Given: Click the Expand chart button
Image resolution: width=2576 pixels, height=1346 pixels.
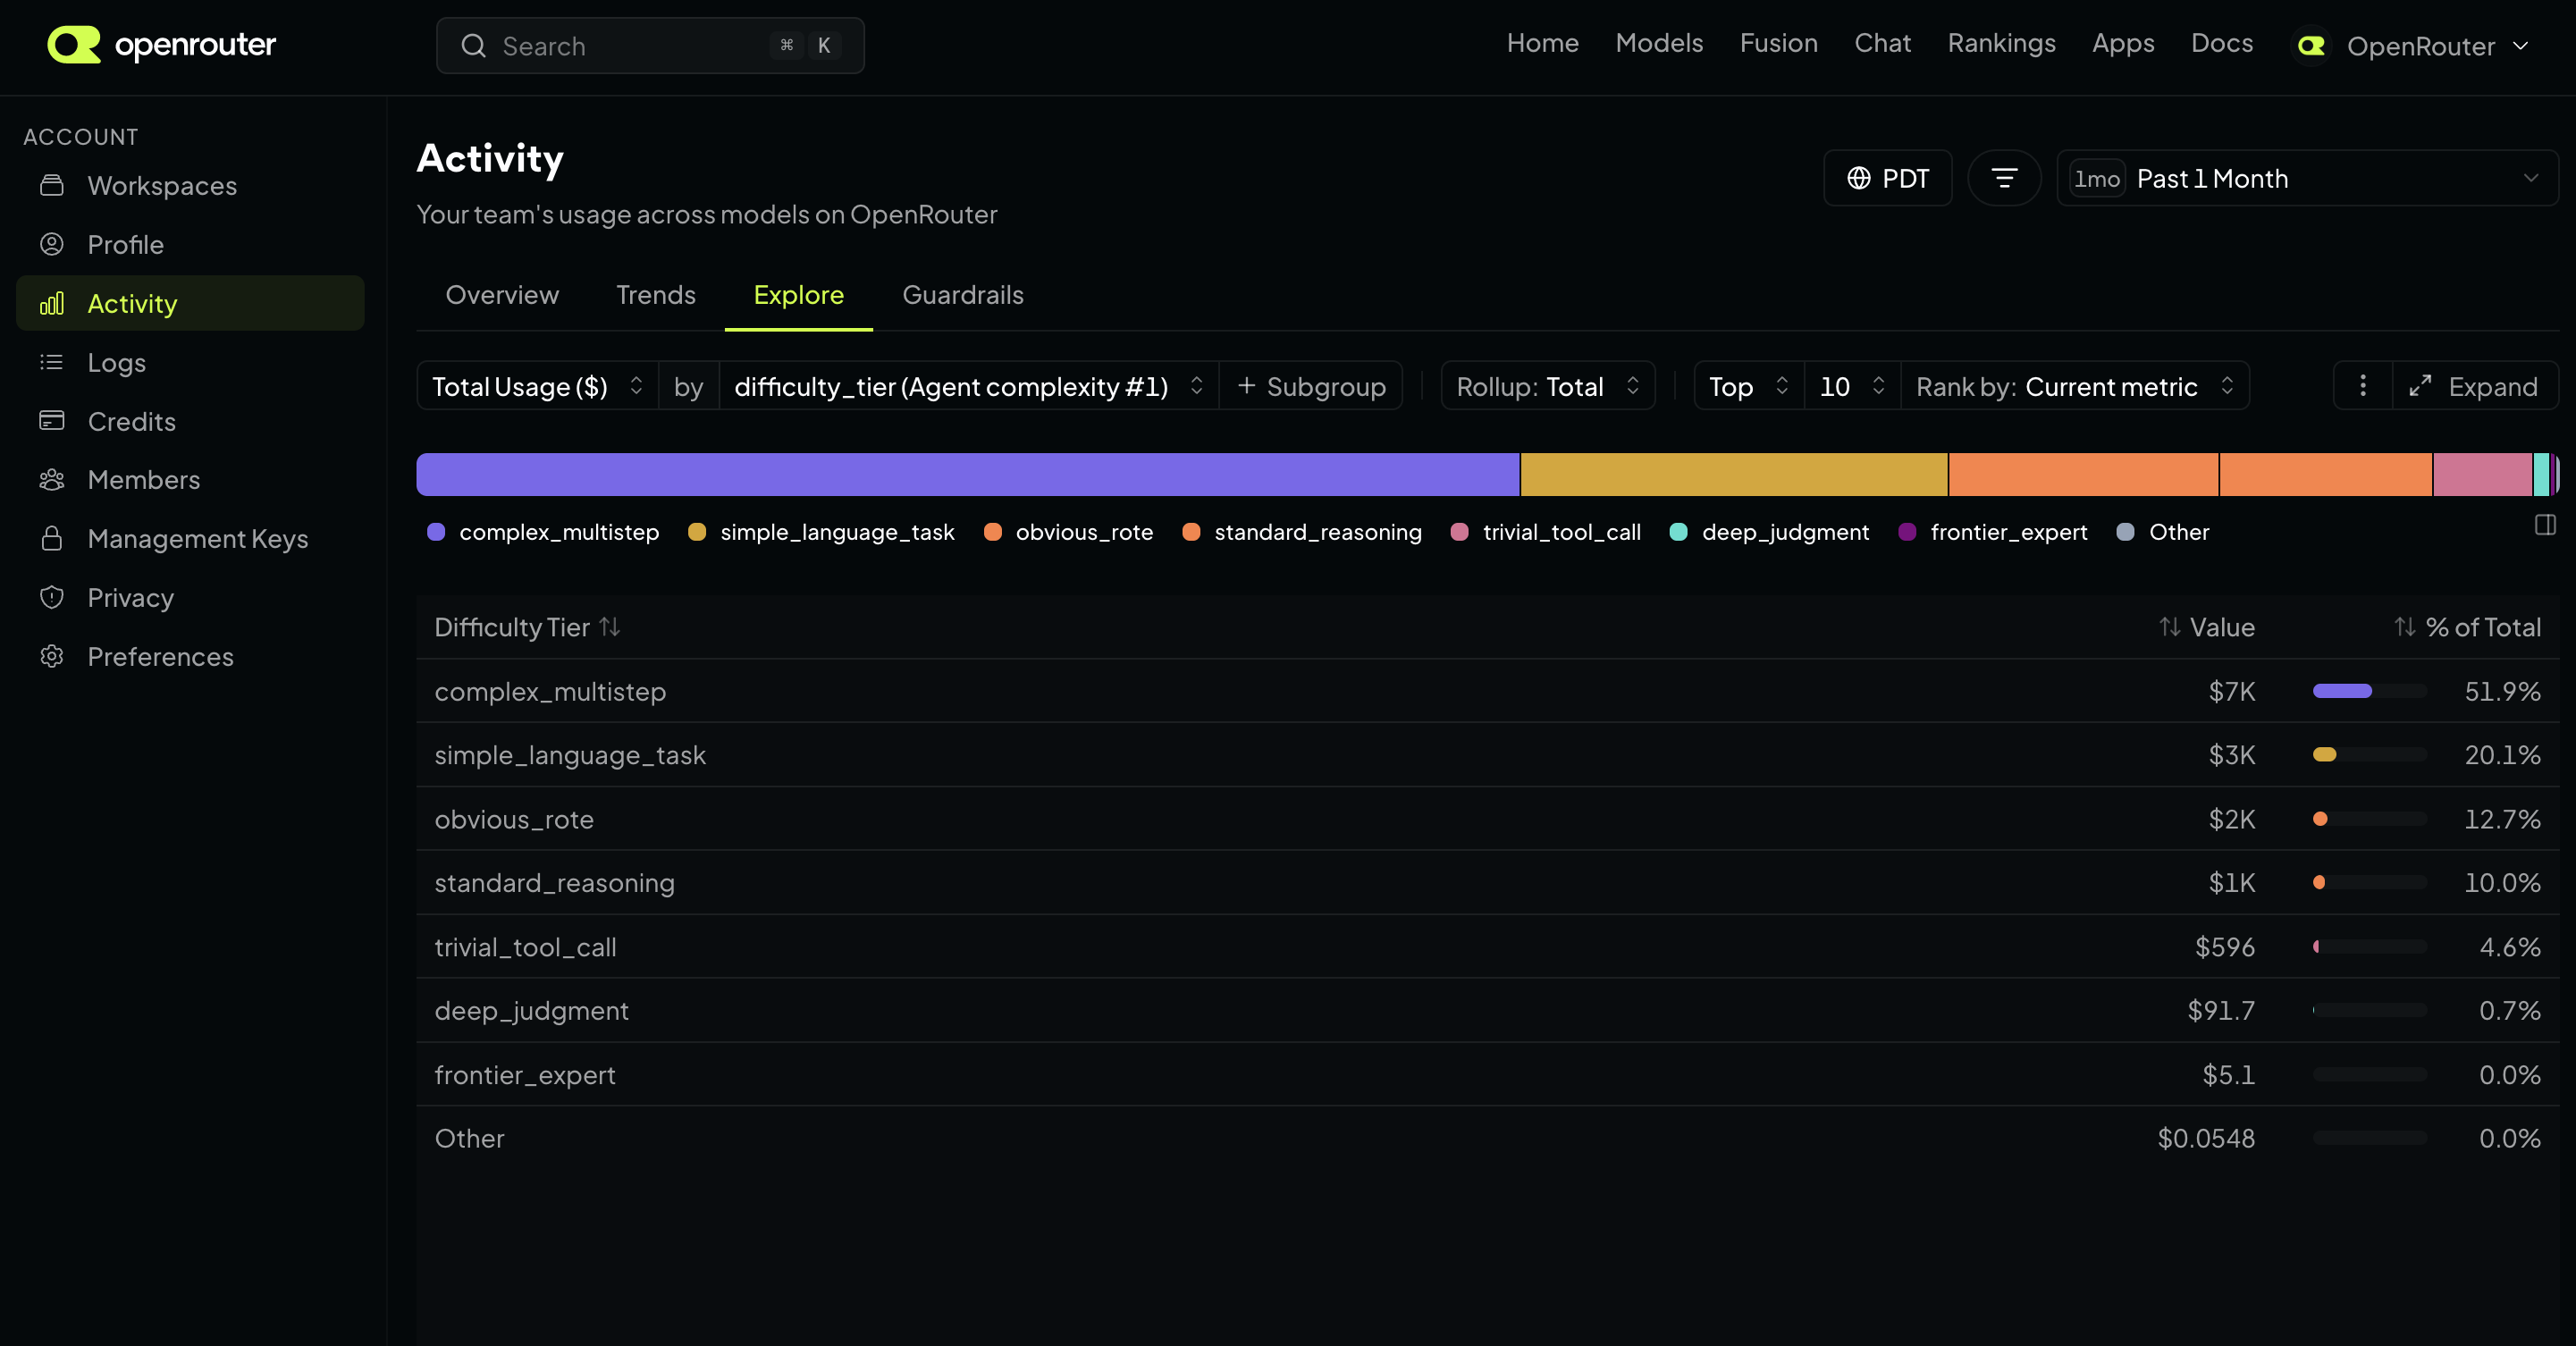Looking at the screenshot, I should (2474, 386).
